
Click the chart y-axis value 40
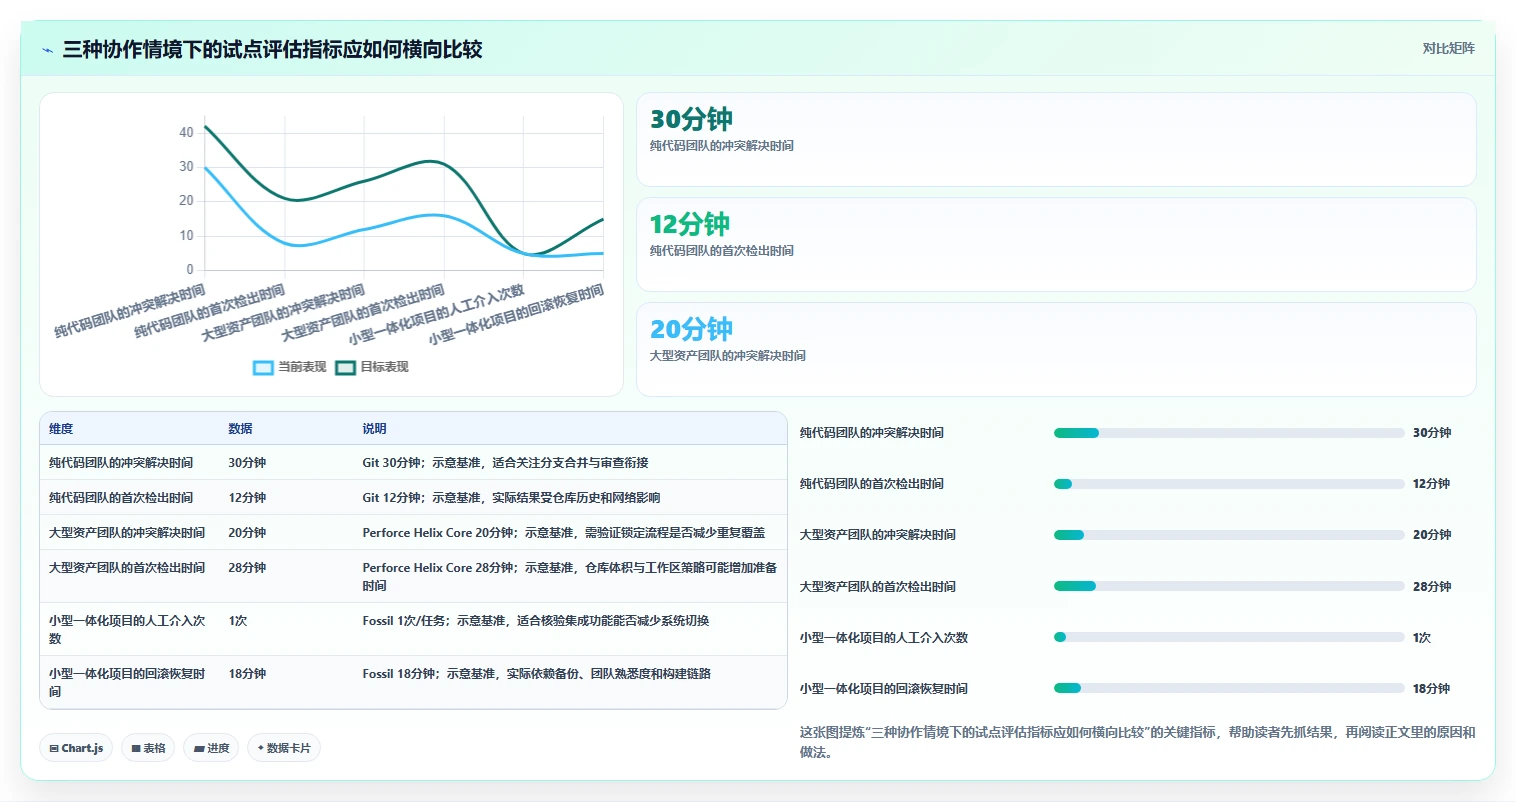pyautogui.click(x=186, y=132)
